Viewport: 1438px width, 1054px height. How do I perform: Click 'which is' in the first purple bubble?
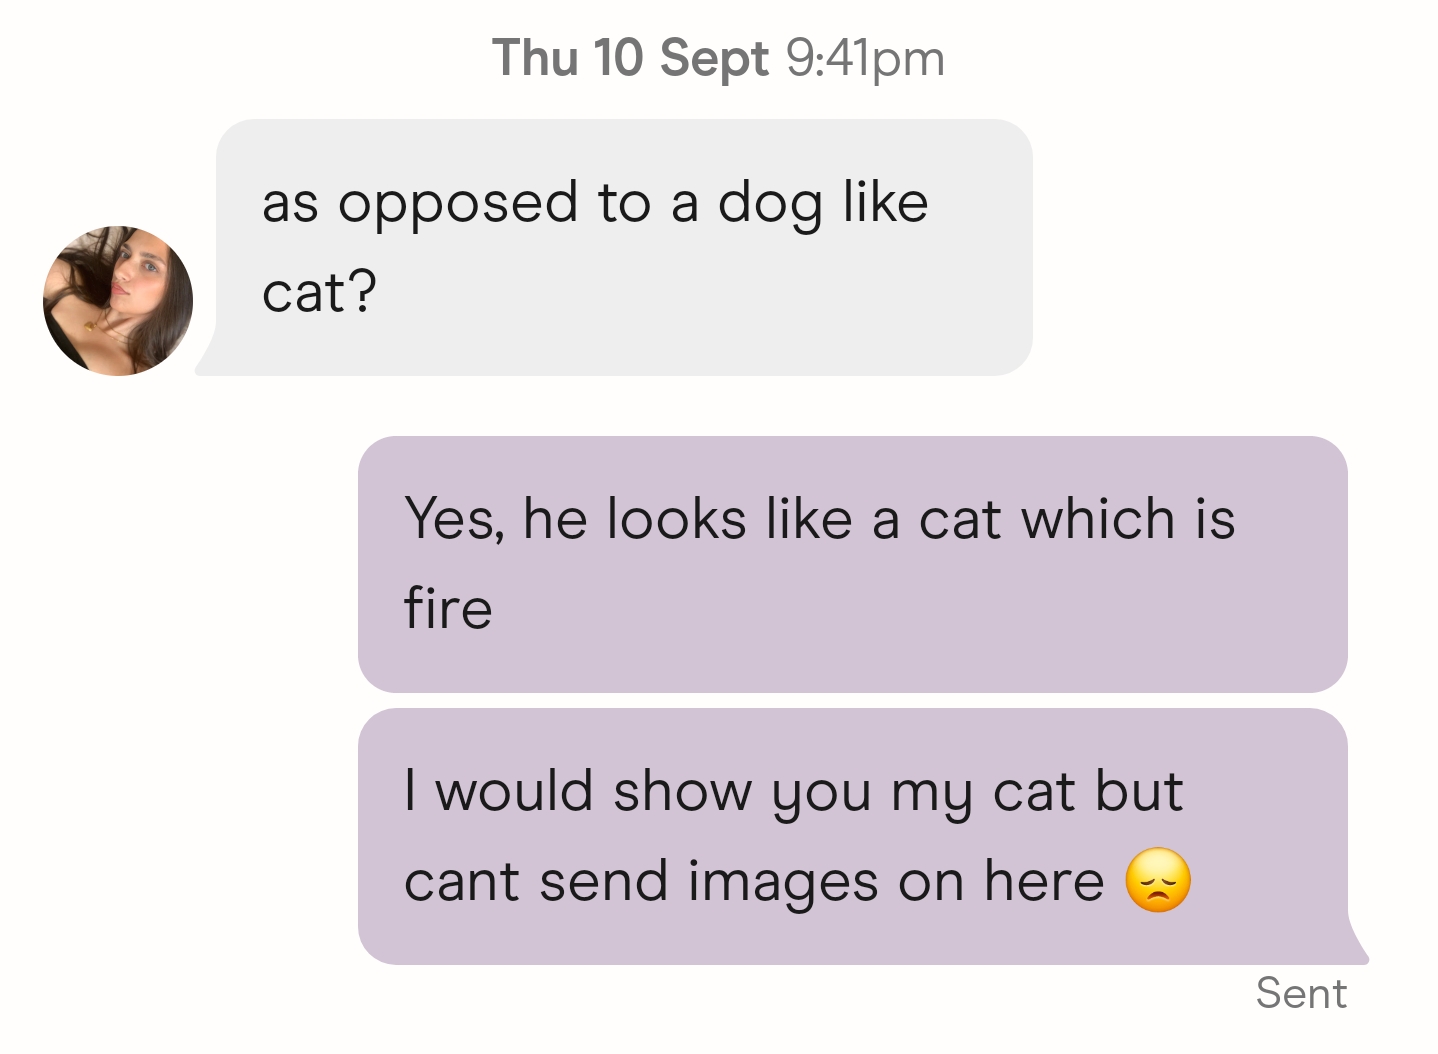pyautogui.click(x=1129, y=519)
